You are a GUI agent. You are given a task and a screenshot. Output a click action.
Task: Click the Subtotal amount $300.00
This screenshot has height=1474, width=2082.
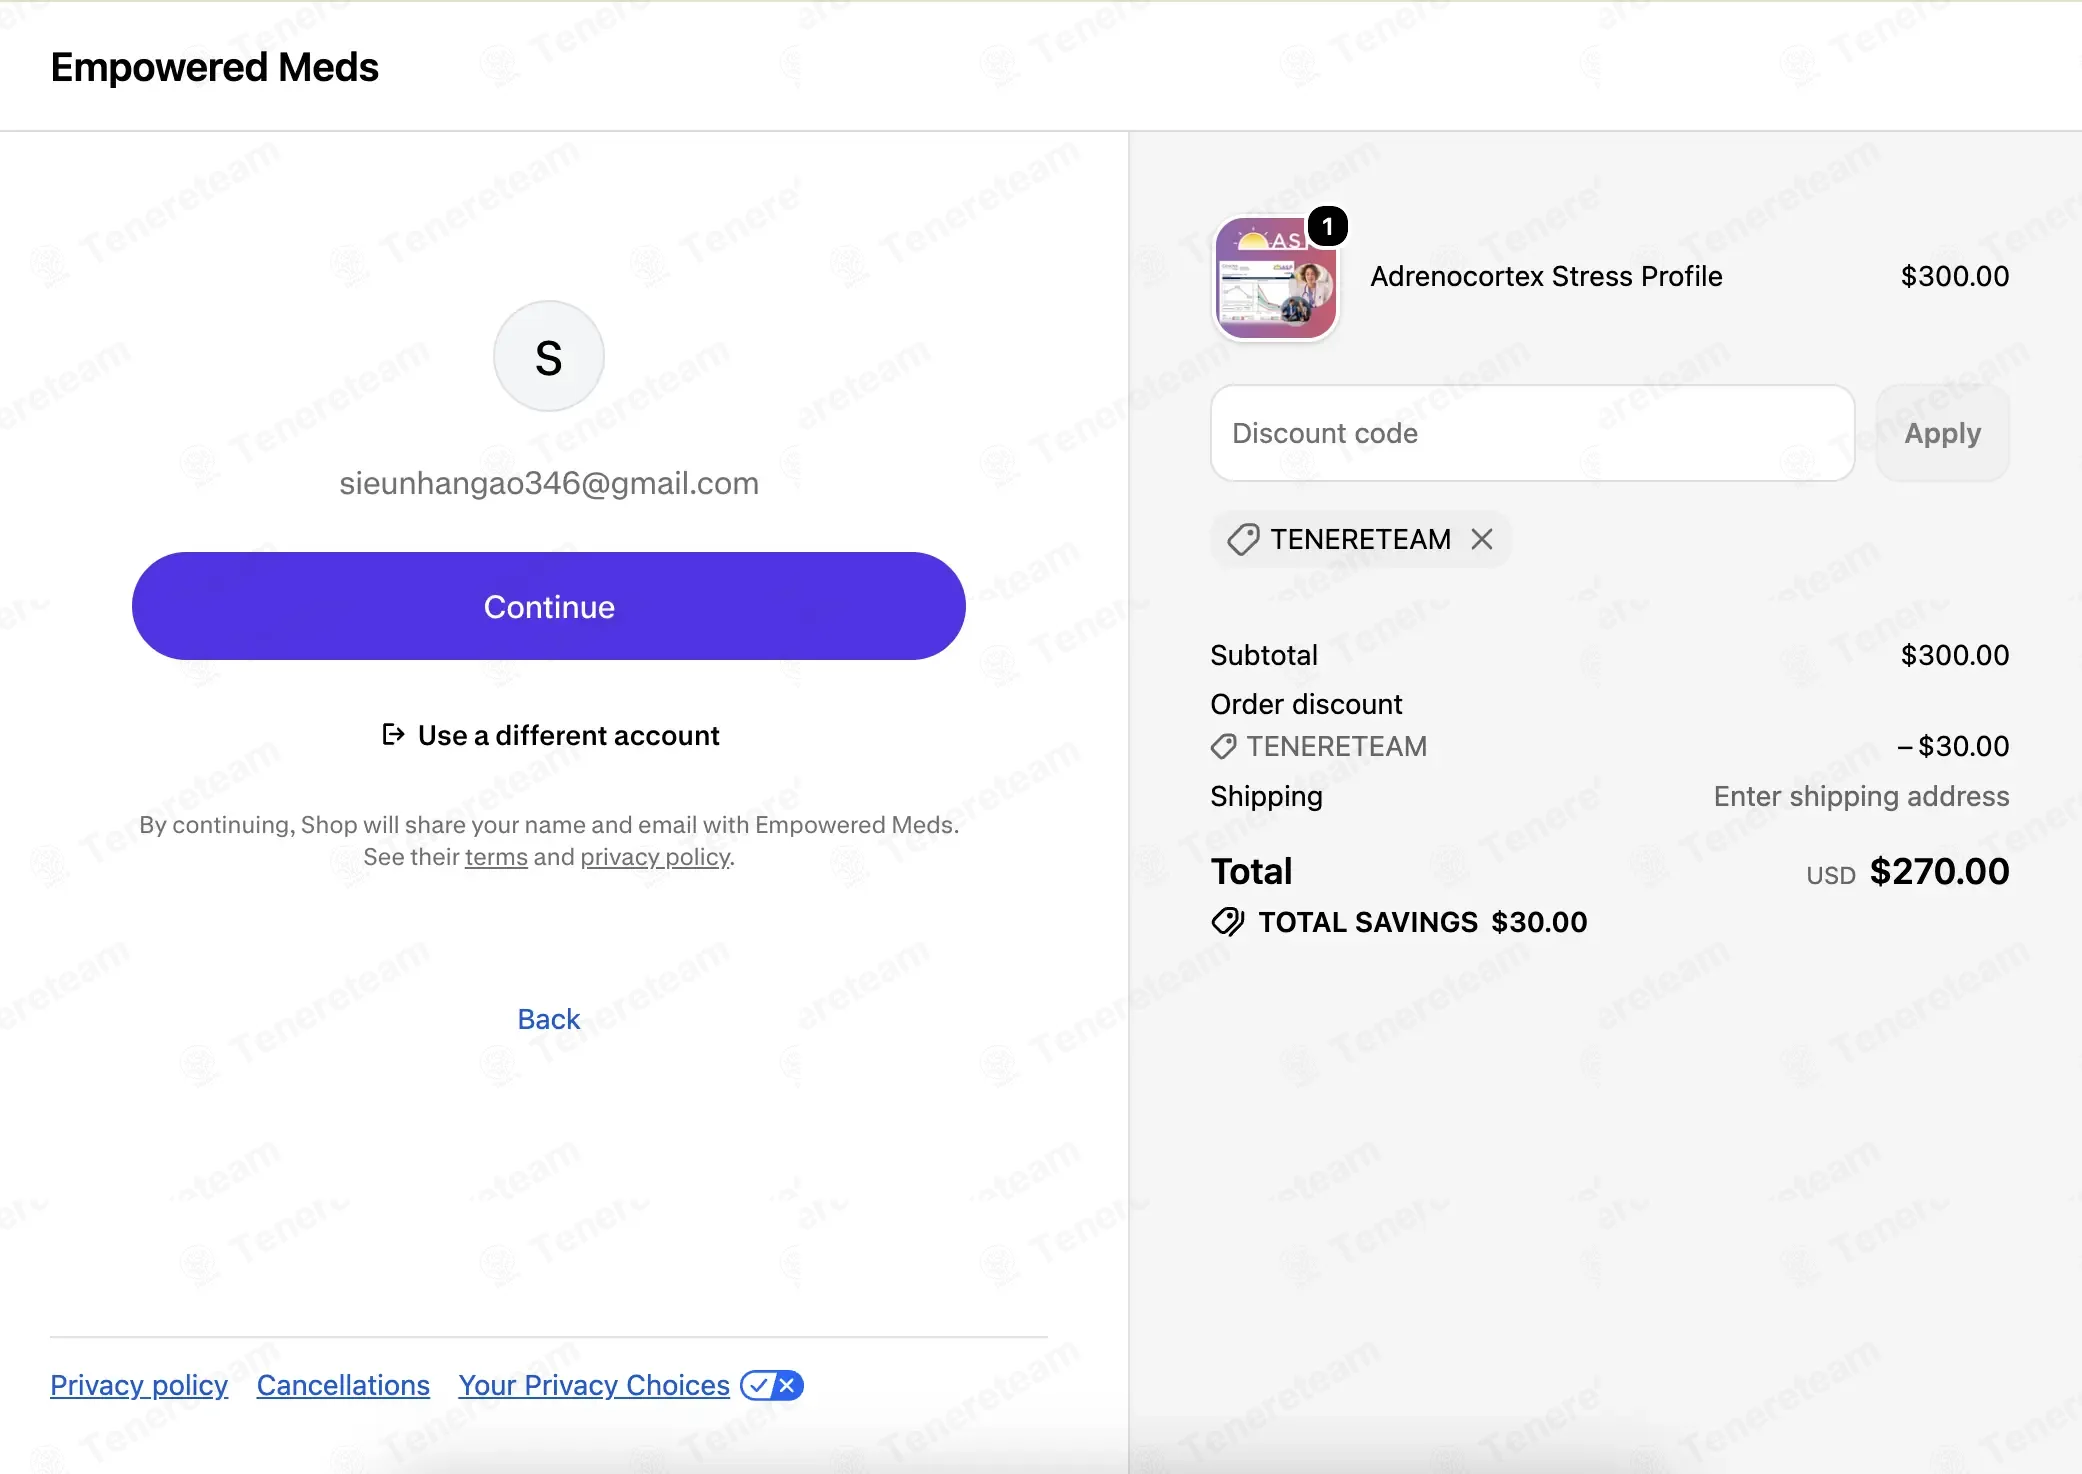point(1955,655)
